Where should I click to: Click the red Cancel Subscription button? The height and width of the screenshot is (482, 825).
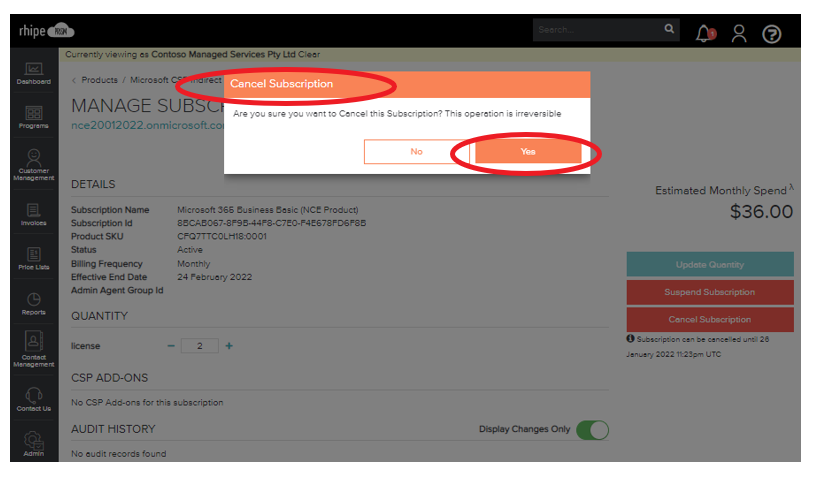[x=710, y=319]
